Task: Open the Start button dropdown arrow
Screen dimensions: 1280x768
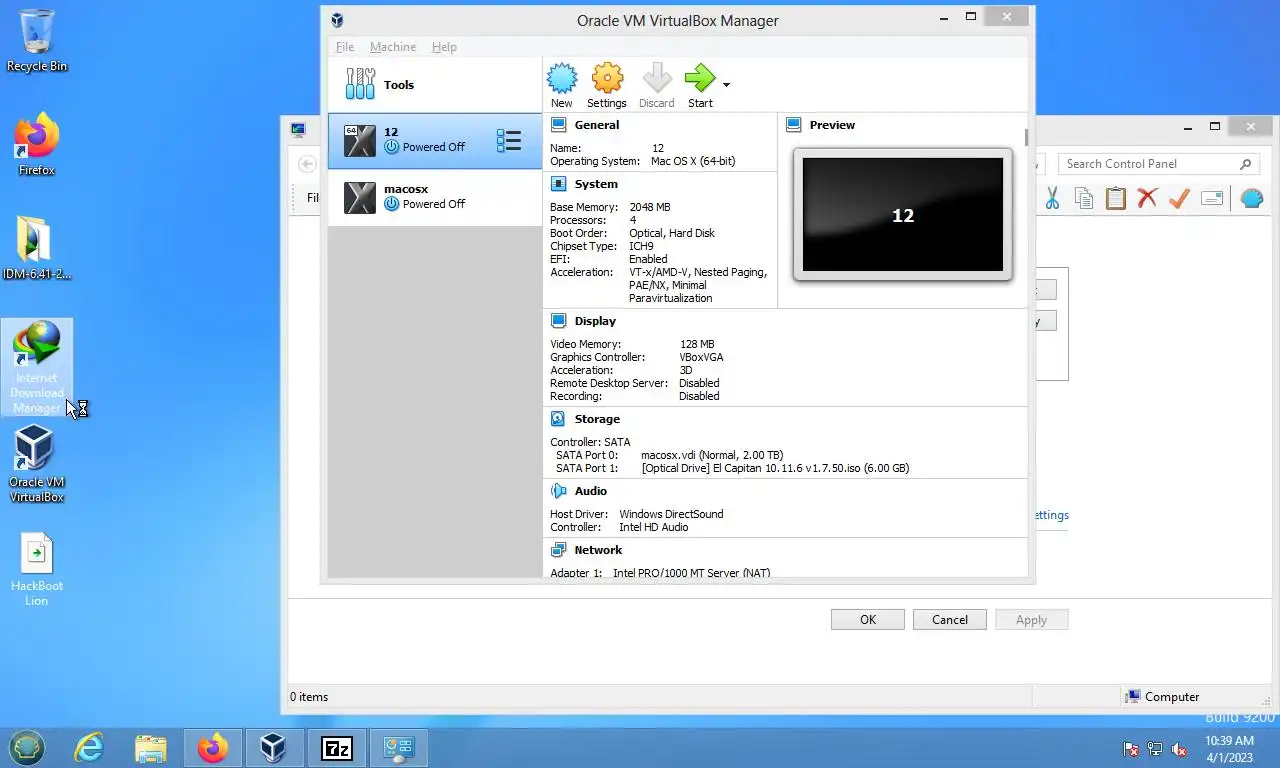Action: coord(726,85)
